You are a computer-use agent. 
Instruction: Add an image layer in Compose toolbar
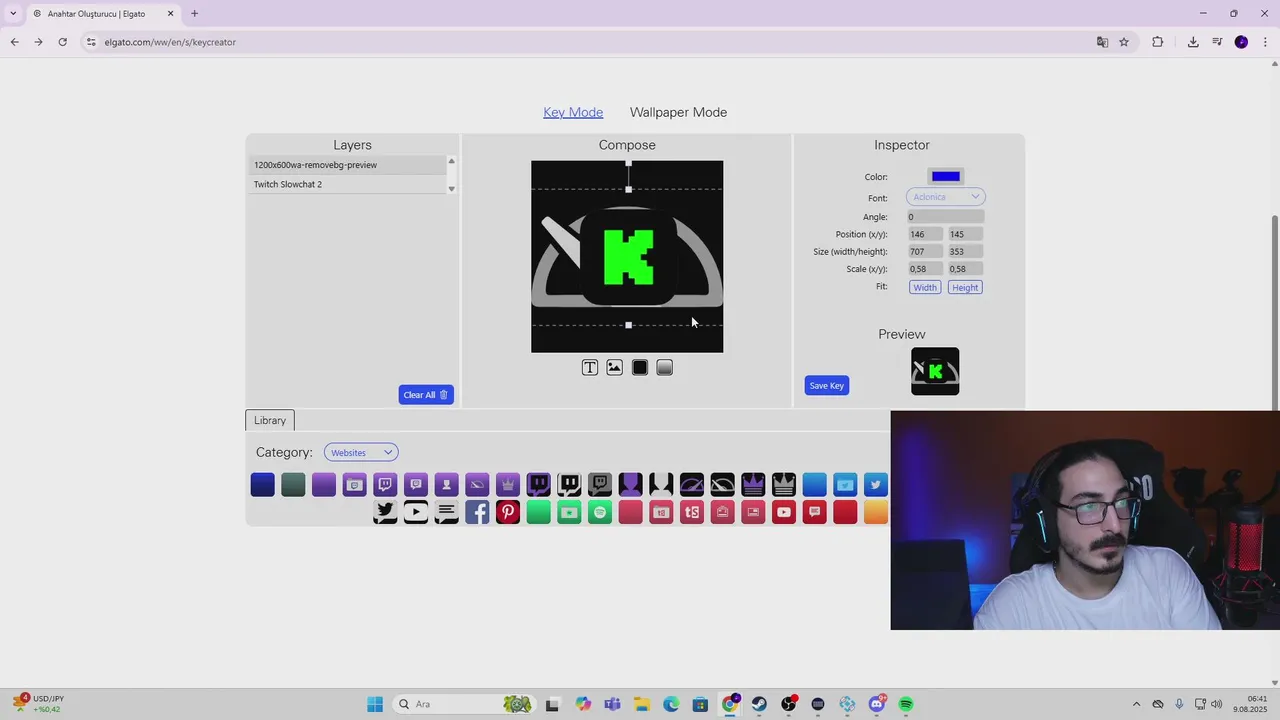pyautogui.click(x=615, y=368)
